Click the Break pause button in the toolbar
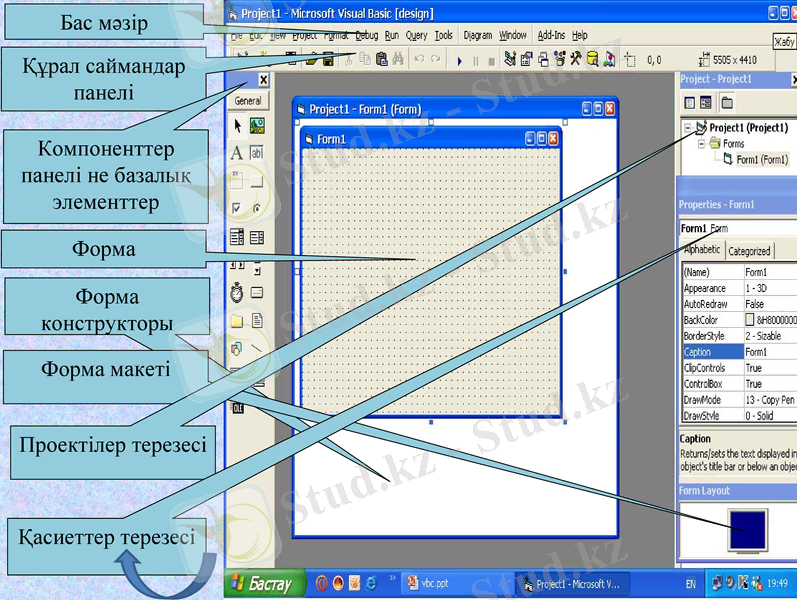 (476, 61)
